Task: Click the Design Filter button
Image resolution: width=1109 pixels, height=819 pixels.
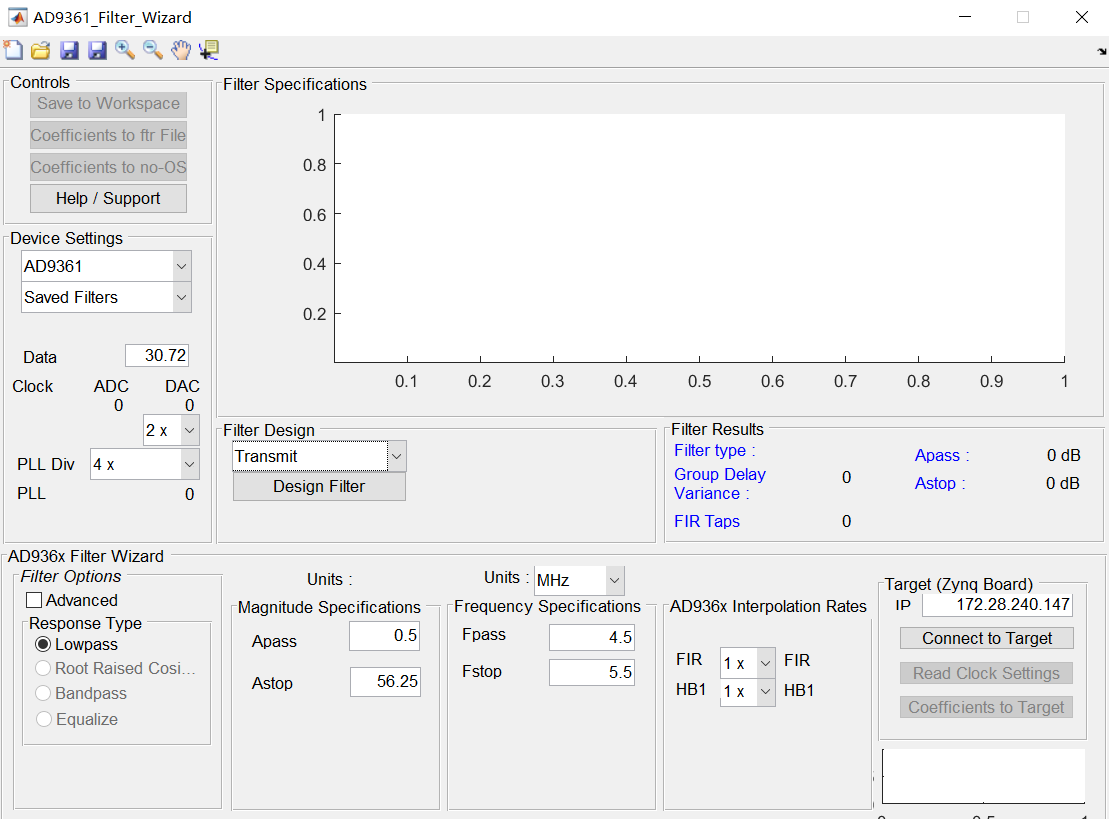Action: (x=319, y=487)
